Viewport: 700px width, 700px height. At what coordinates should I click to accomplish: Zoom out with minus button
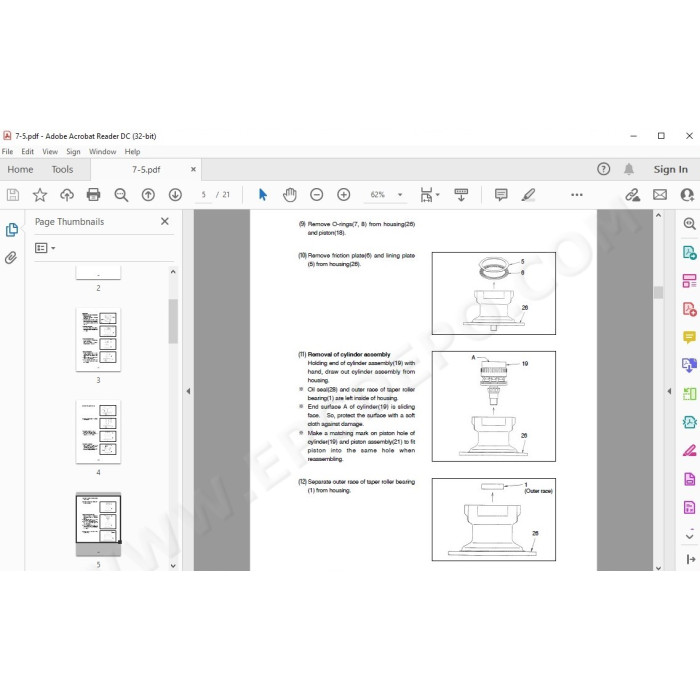tap(317, 195)
